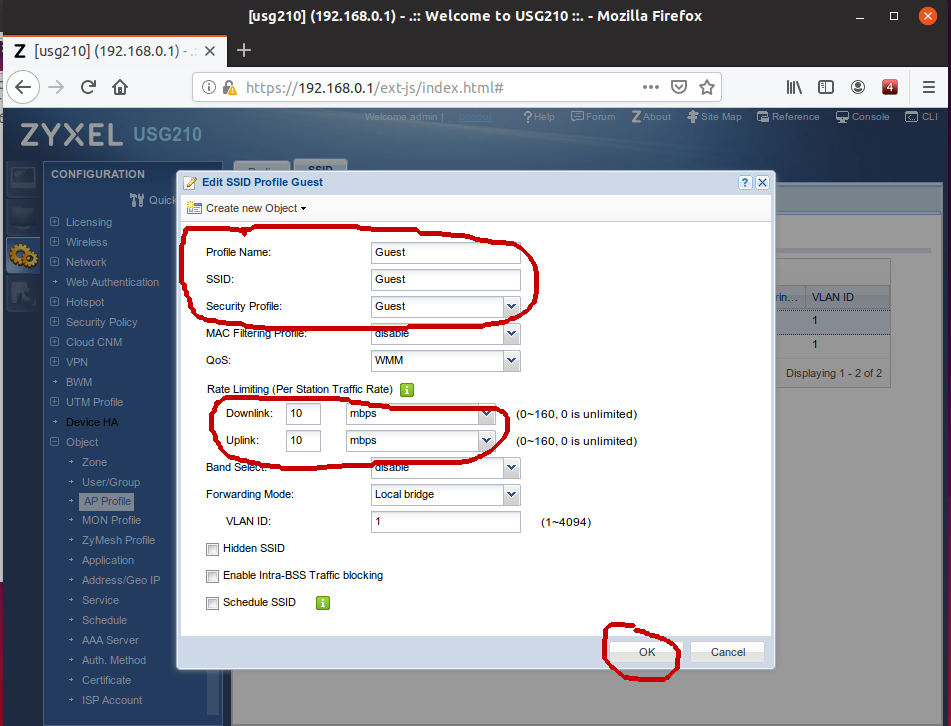
Task: Click the red extension badge icon
Action: point(890,87)
